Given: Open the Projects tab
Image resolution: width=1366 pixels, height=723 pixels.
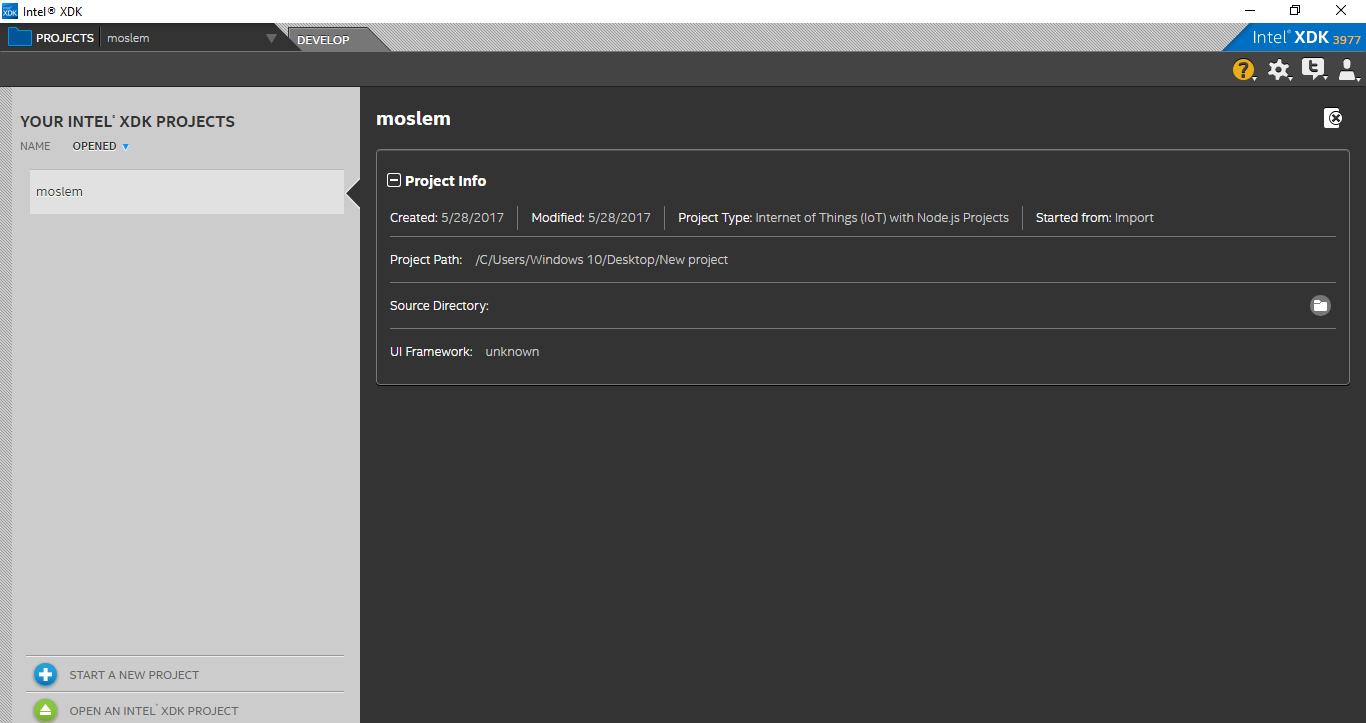Looking at the screenshot, I should click(x=65, y=38).
